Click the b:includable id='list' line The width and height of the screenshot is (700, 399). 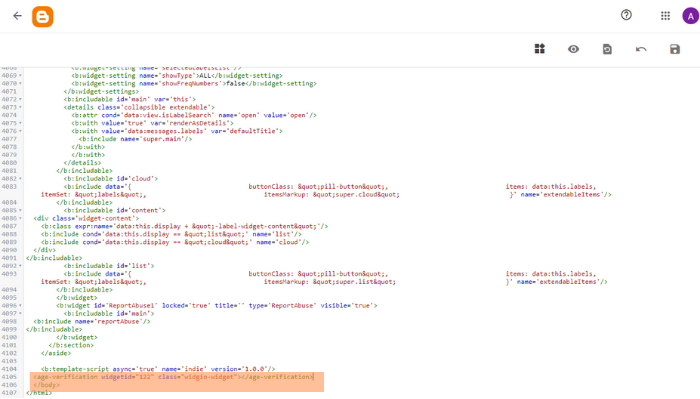pyautogui.click(x=108, y=266)
